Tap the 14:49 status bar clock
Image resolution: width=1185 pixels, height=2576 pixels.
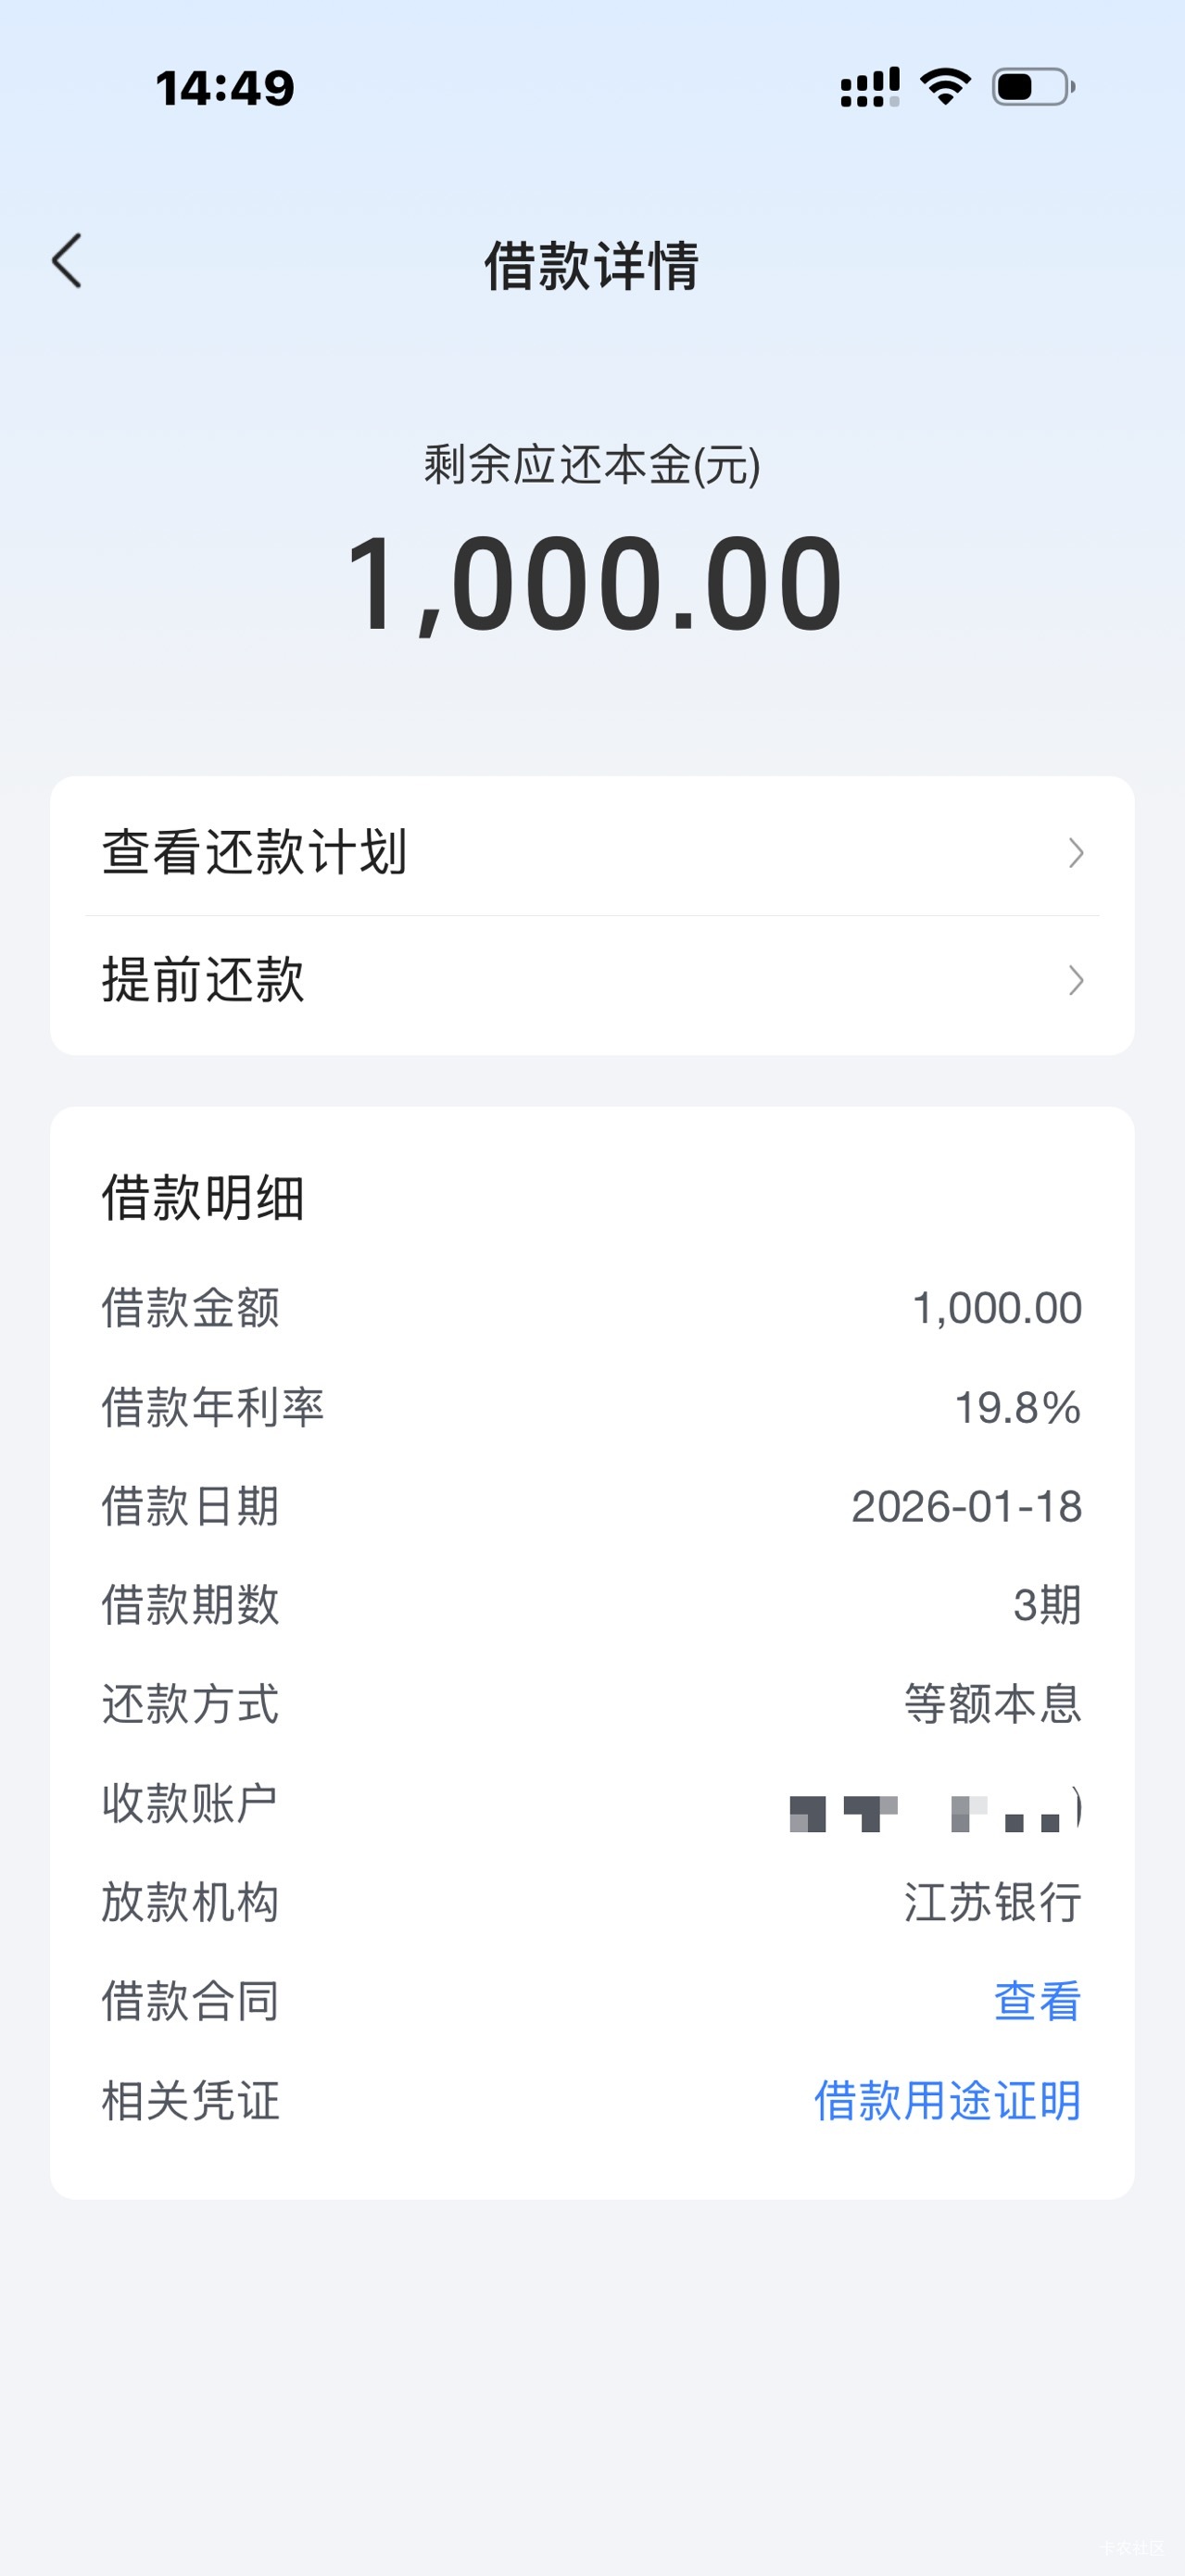click(225, 88)
